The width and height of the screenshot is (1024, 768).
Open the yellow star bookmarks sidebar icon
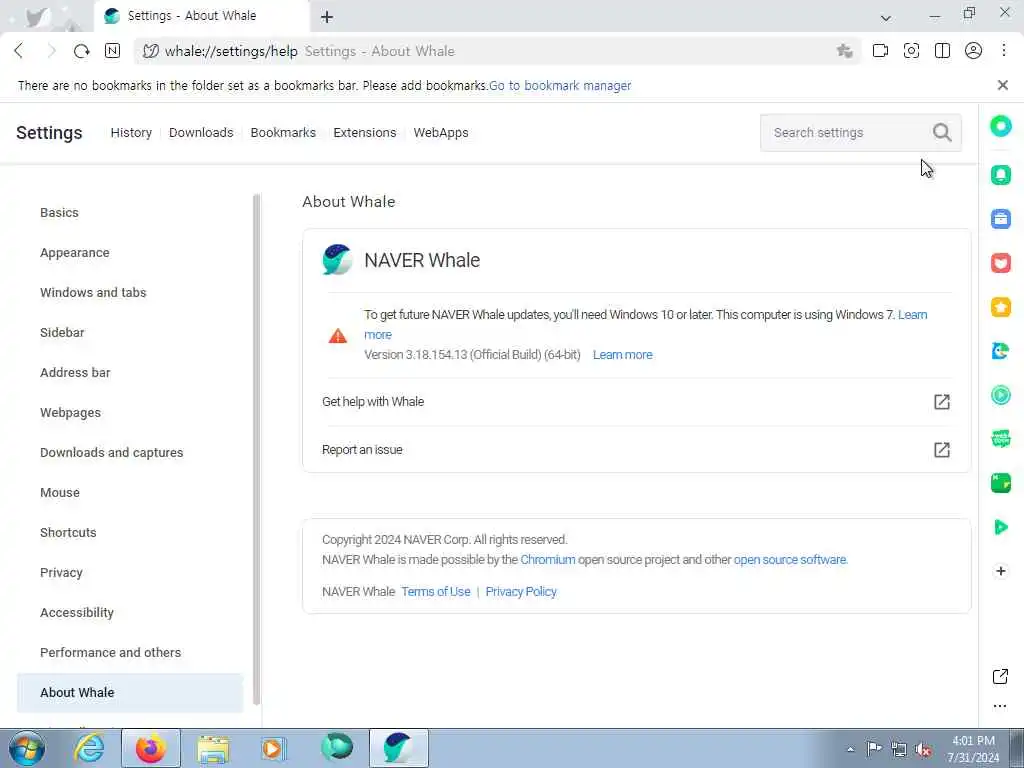(1000, 307)
